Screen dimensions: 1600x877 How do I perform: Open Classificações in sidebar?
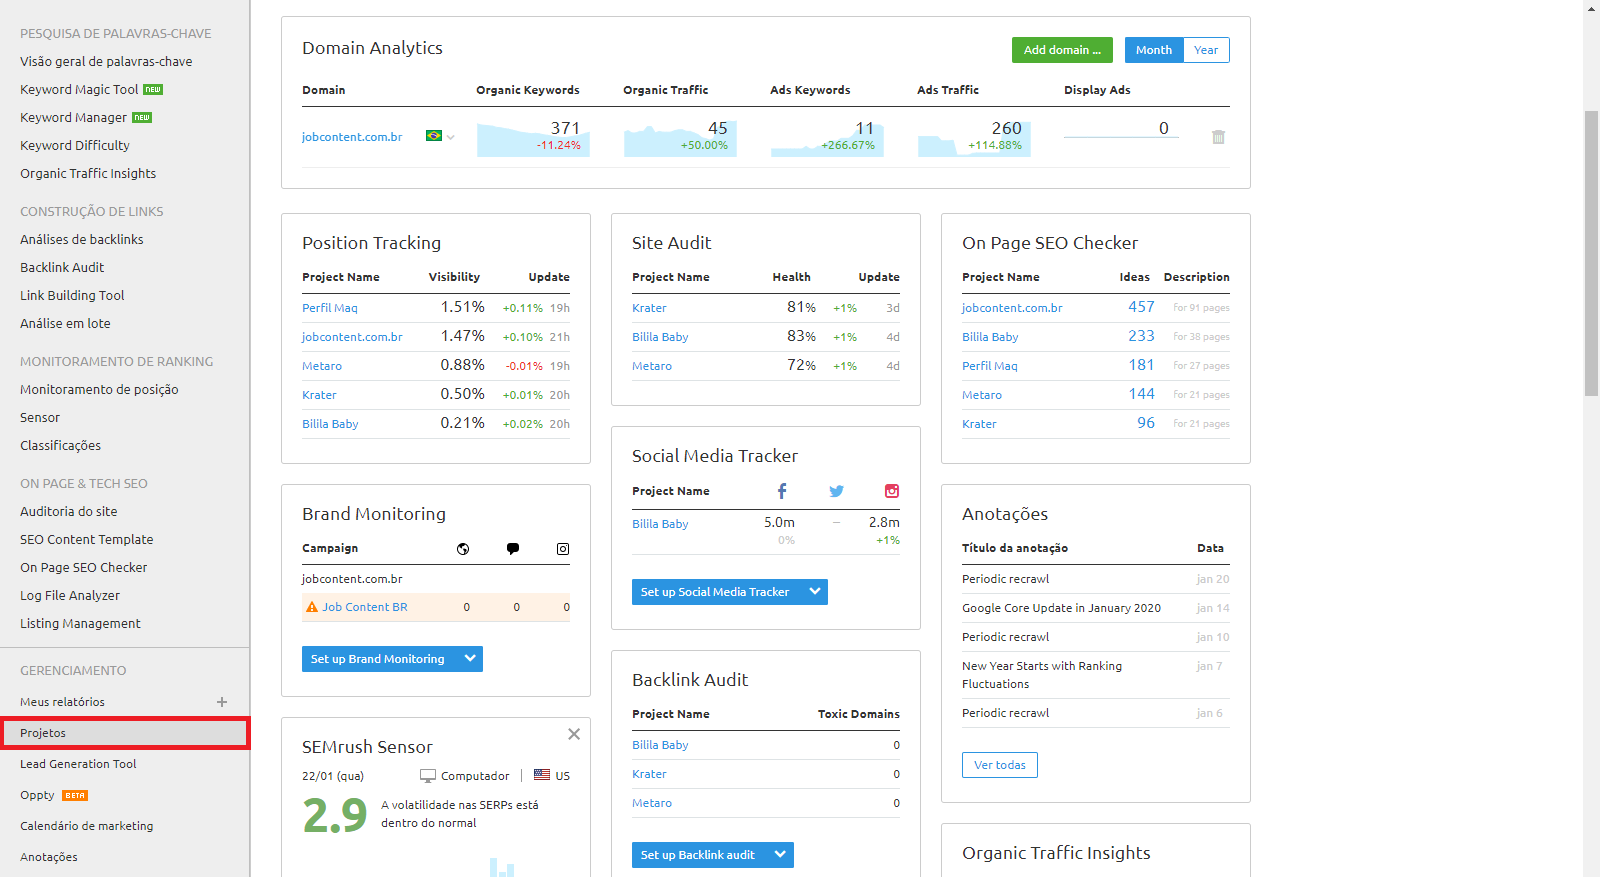tap(60, 446)
